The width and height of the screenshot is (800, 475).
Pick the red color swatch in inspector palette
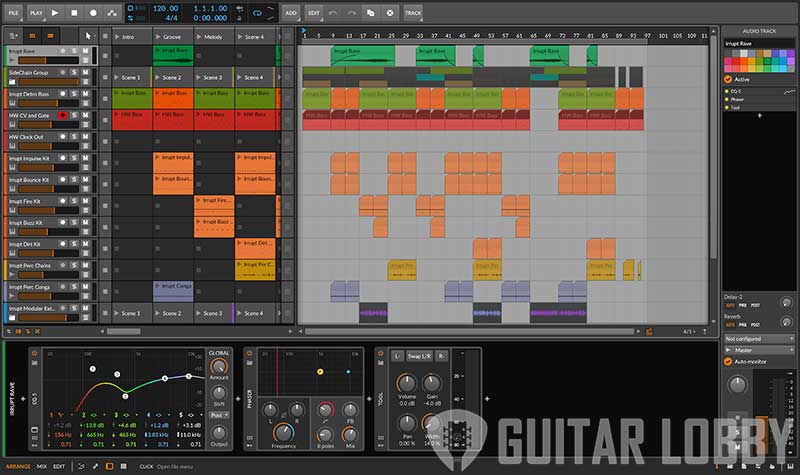coord(736,61)
